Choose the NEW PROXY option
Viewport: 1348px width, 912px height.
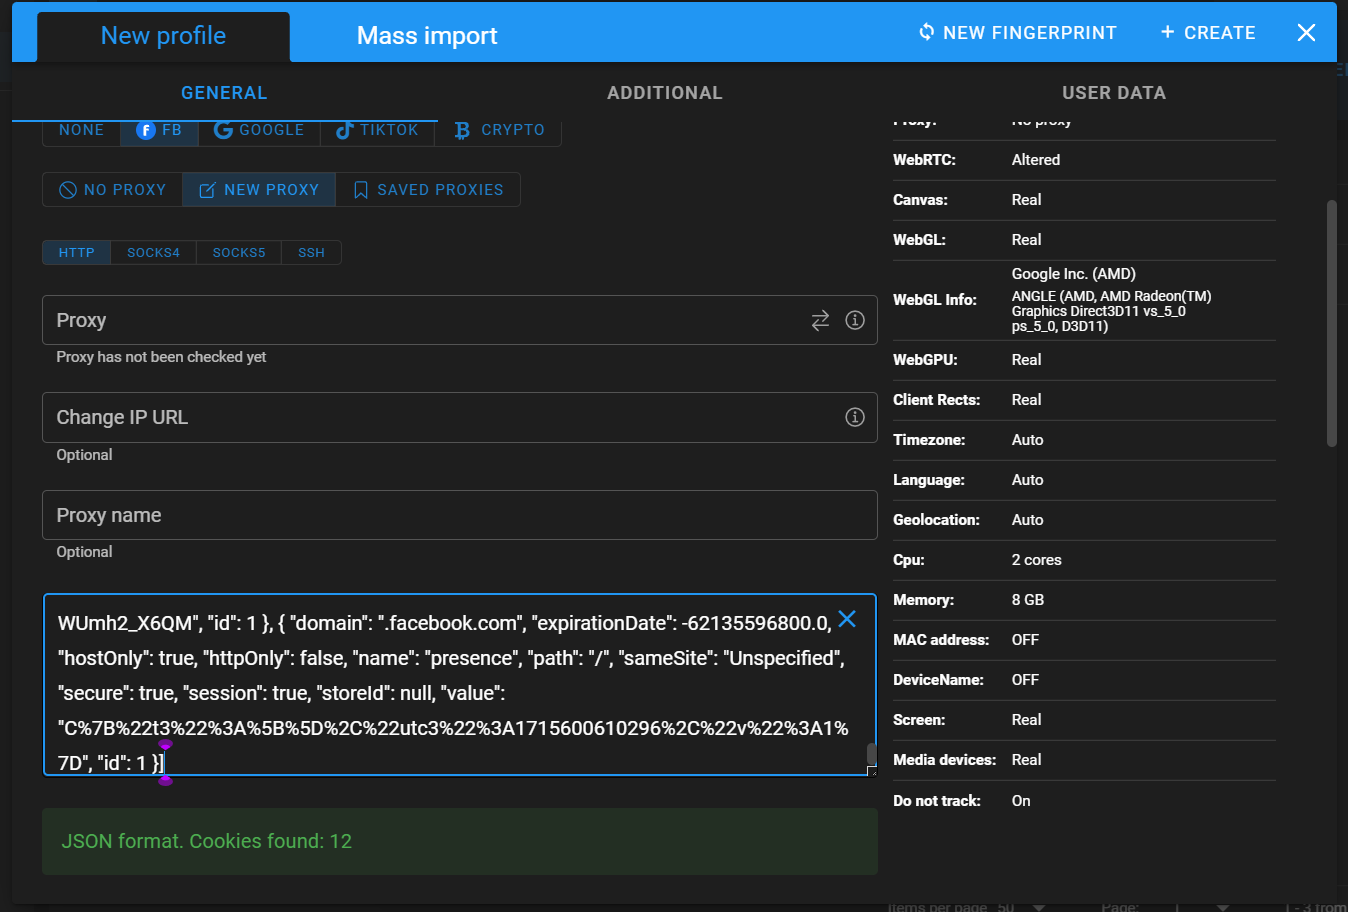pos(259,190)
